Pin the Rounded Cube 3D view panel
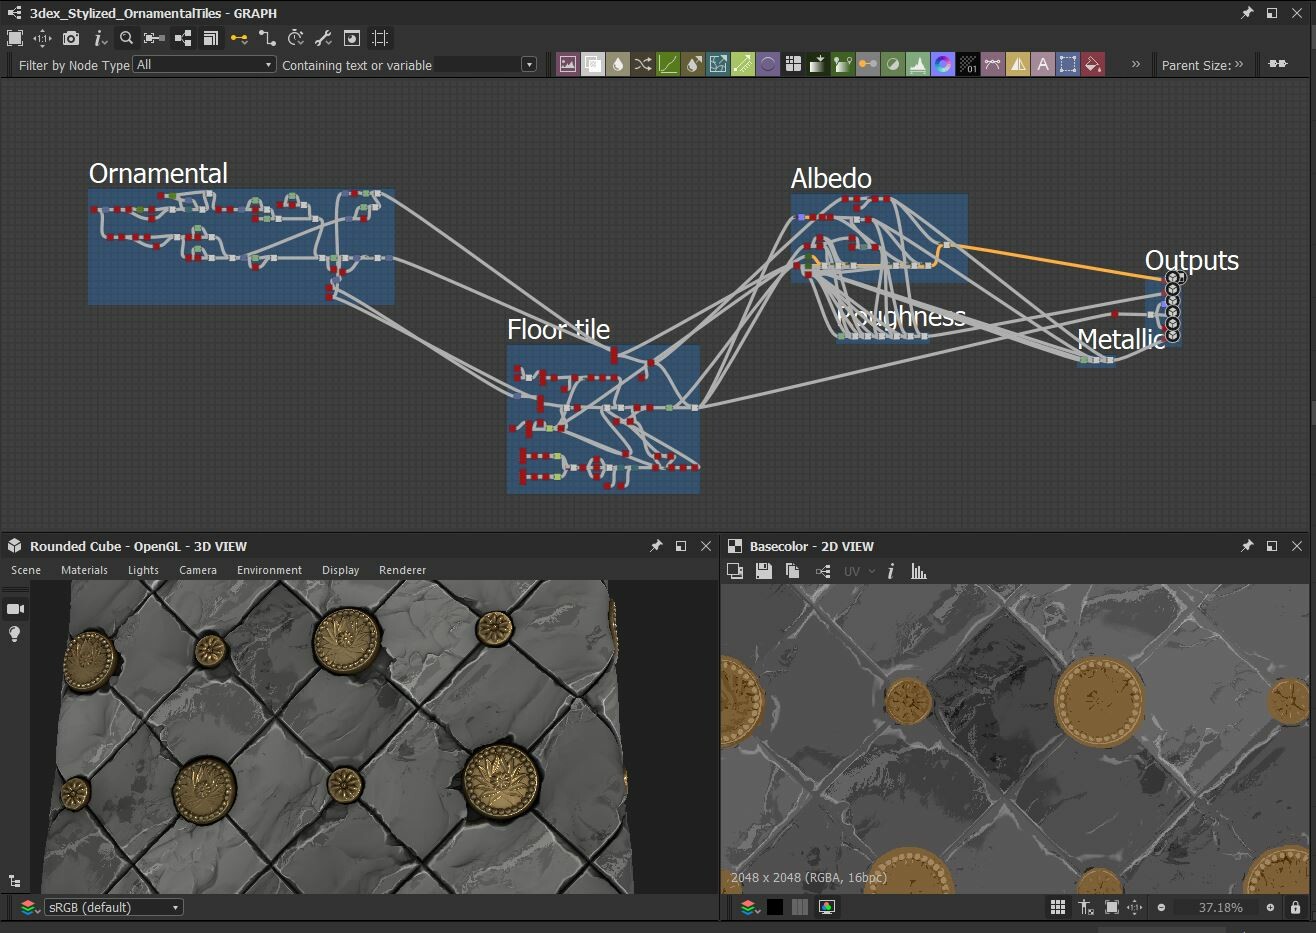The width and height of the screenshot is (1316, 933). [x=657, y=546]
